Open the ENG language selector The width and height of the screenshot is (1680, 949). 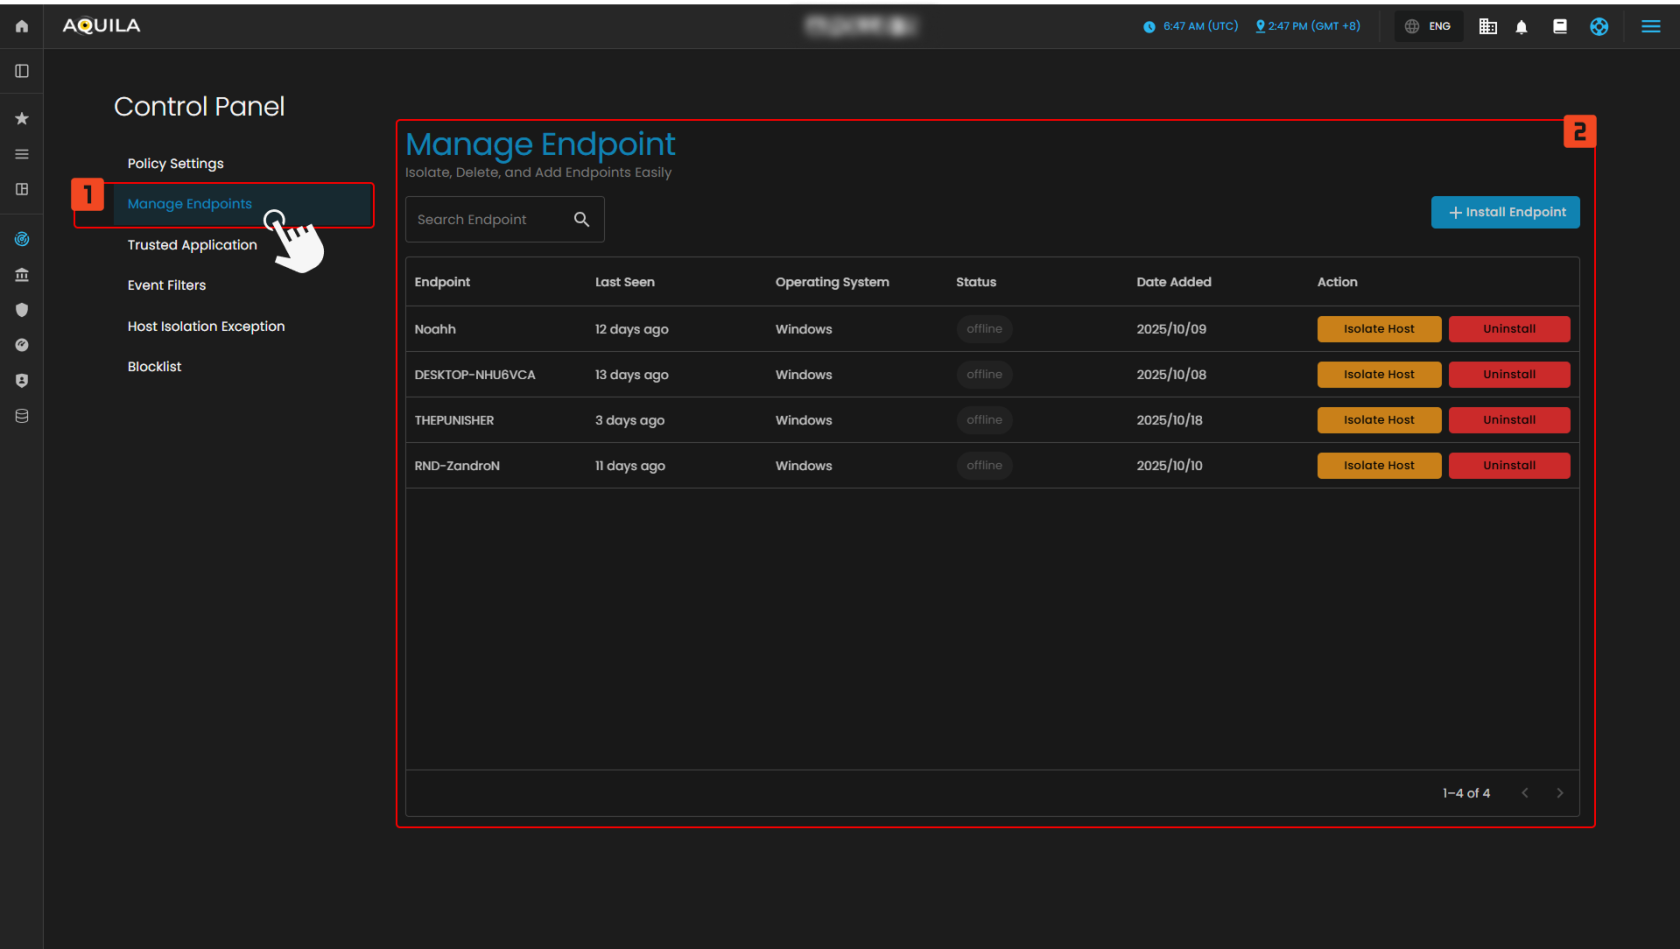1428,27
